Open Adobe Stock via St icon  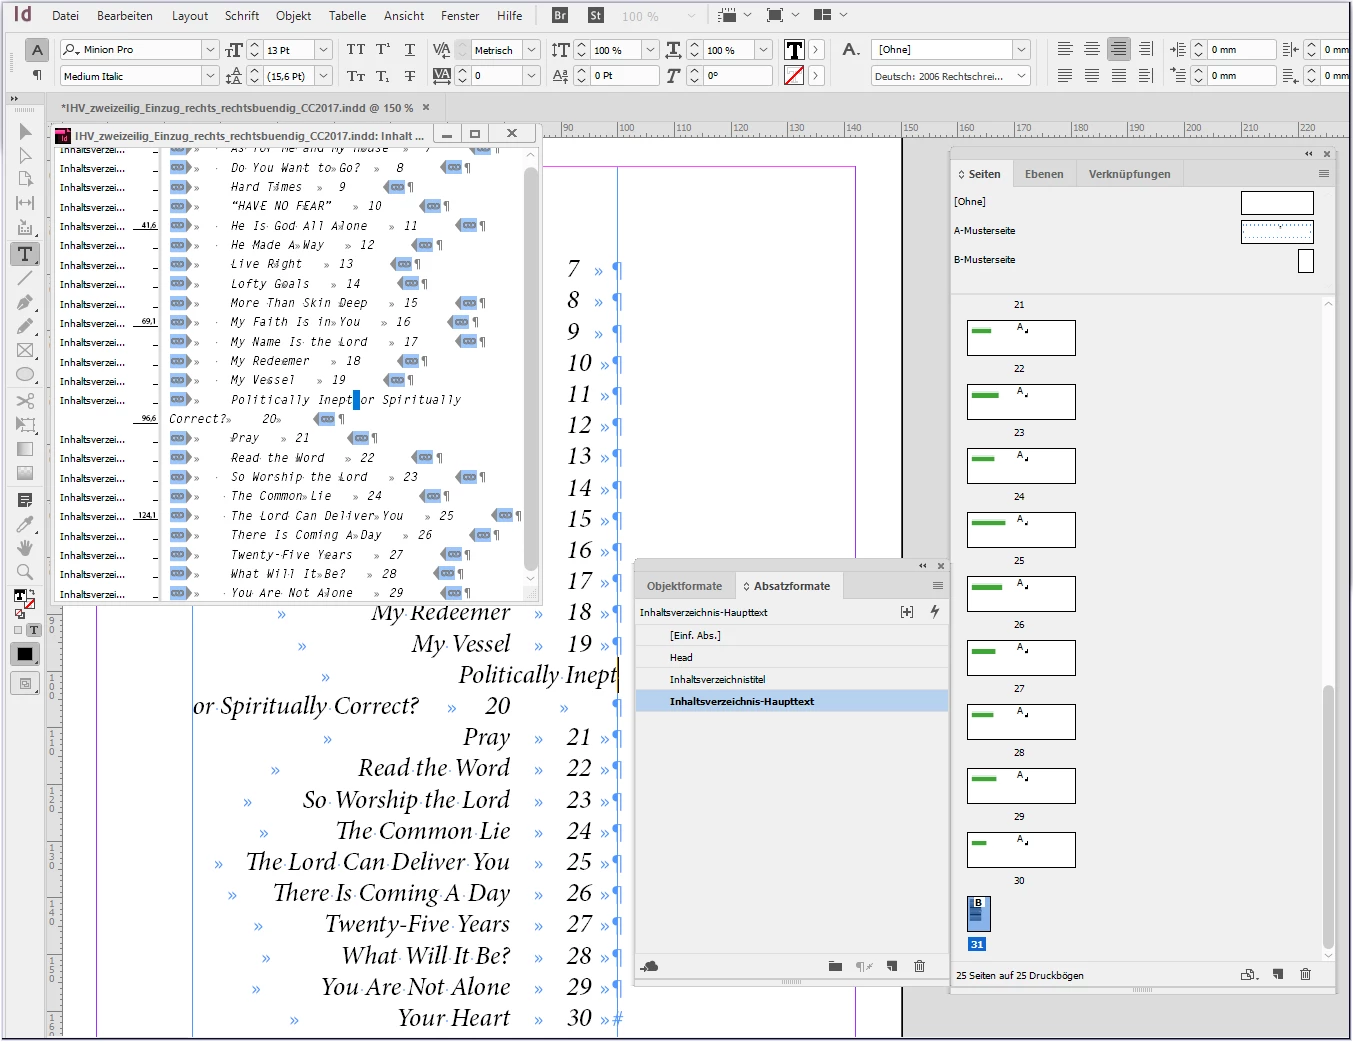click(x=596, y=15)
